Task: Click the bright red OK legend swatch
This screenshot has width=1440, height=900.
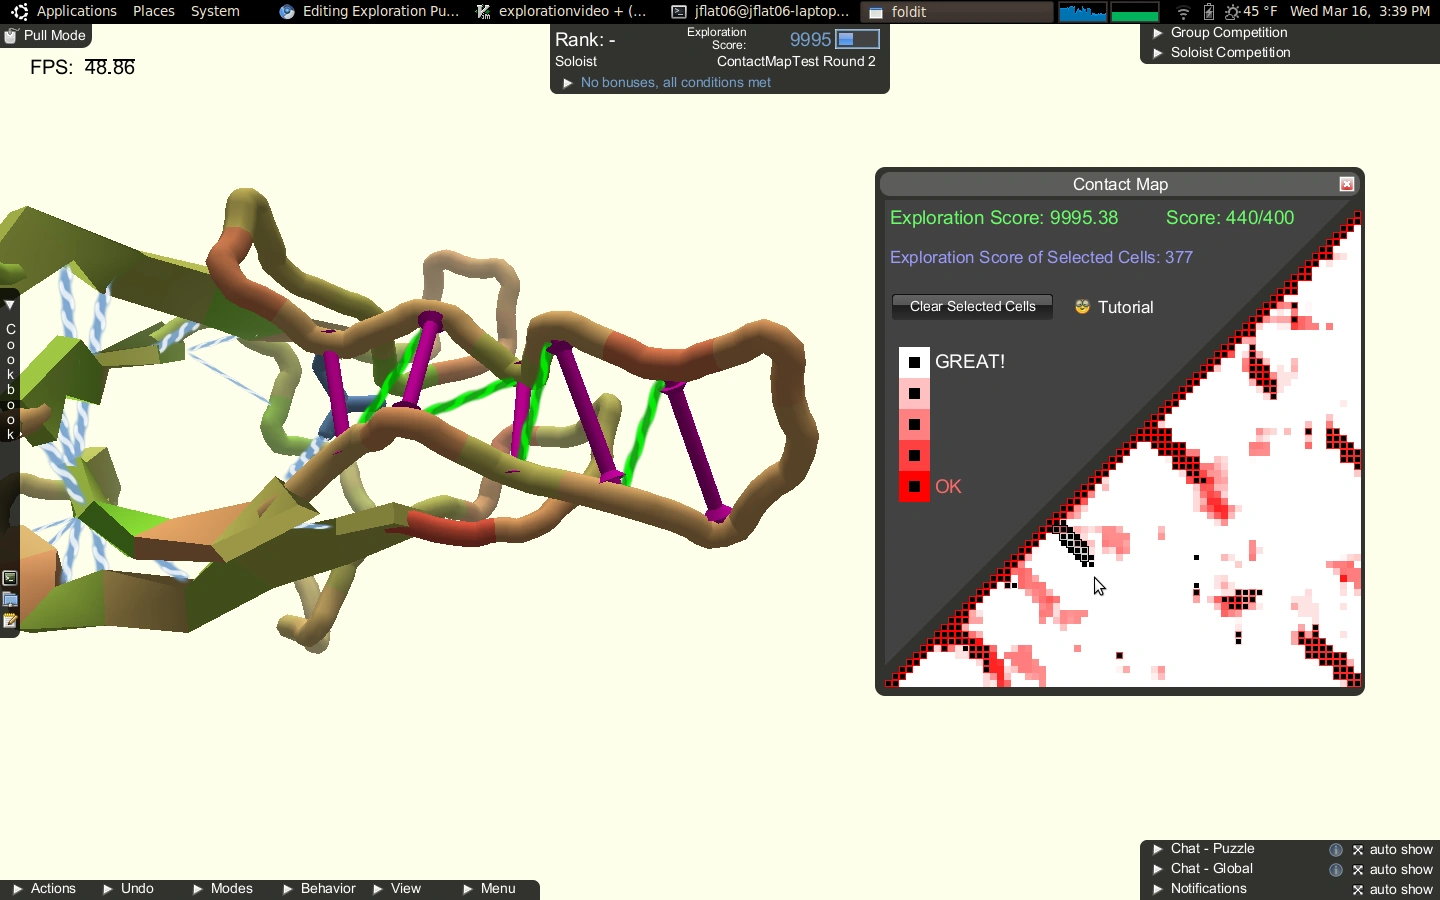Action: pos(914,487)
